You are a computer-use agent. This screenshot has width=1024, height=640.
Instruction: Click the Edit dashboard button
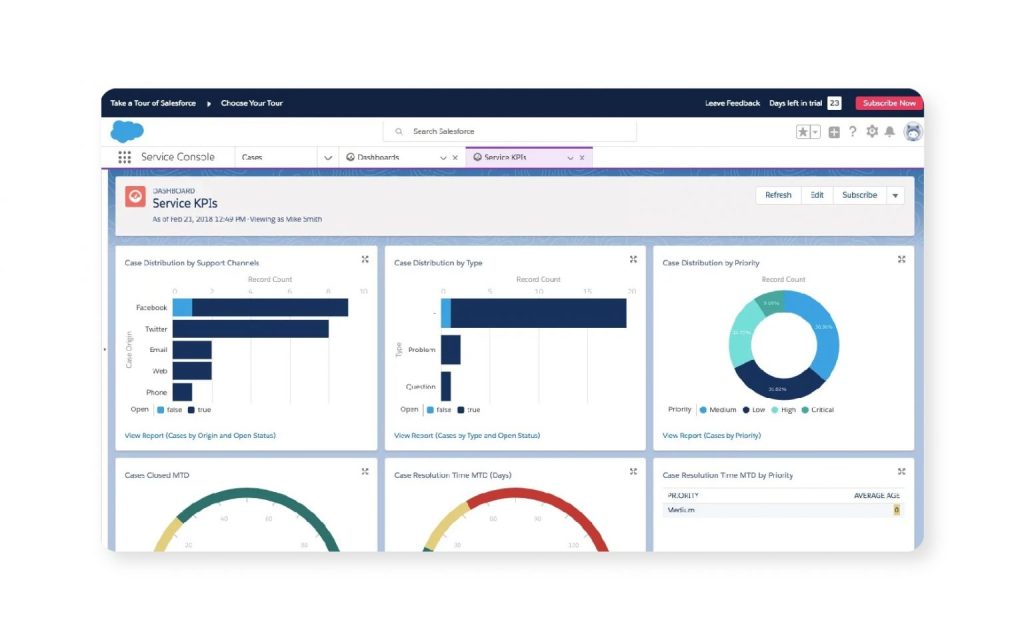coord(817,195)
